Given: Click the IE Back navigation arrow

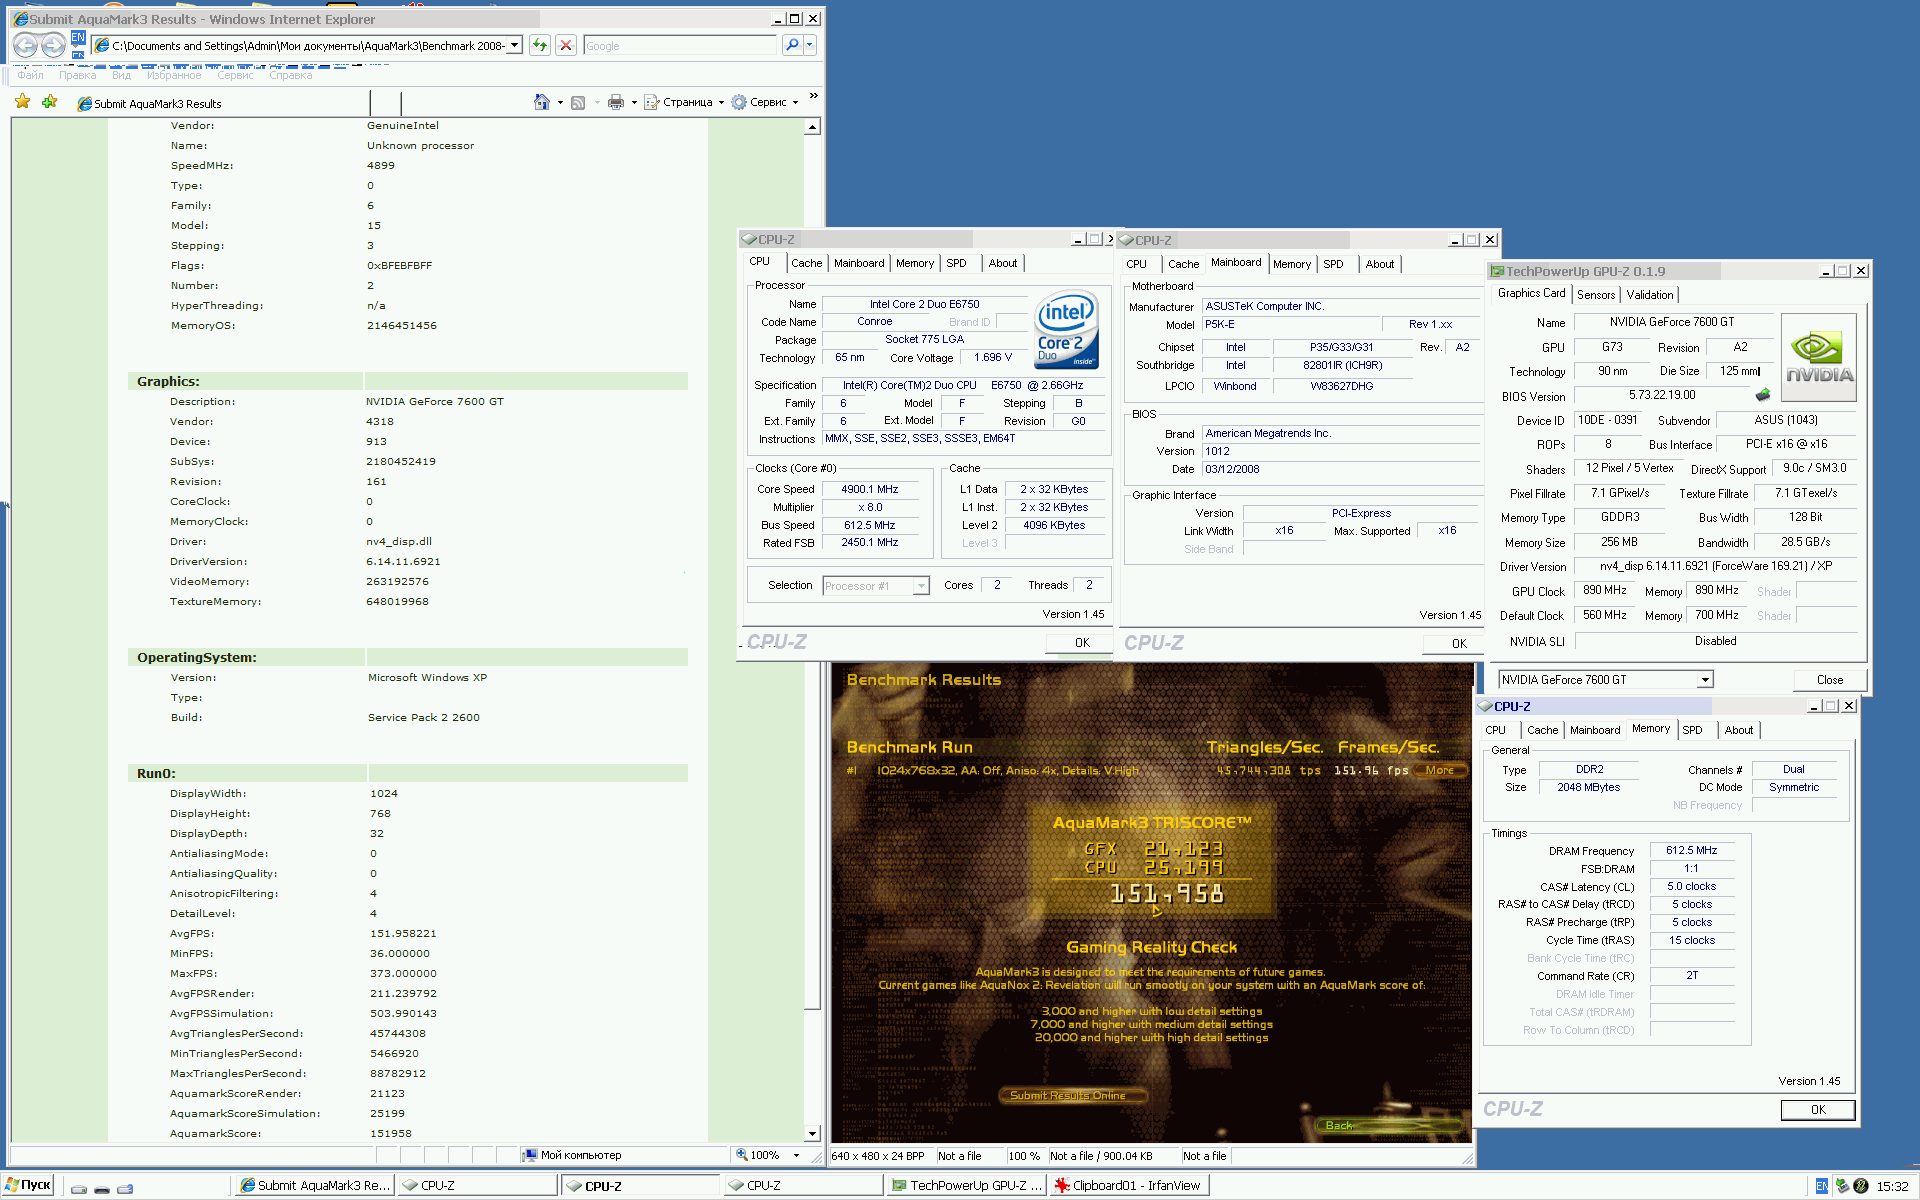Looking at the screenshot, I should (x=26, y=45).
